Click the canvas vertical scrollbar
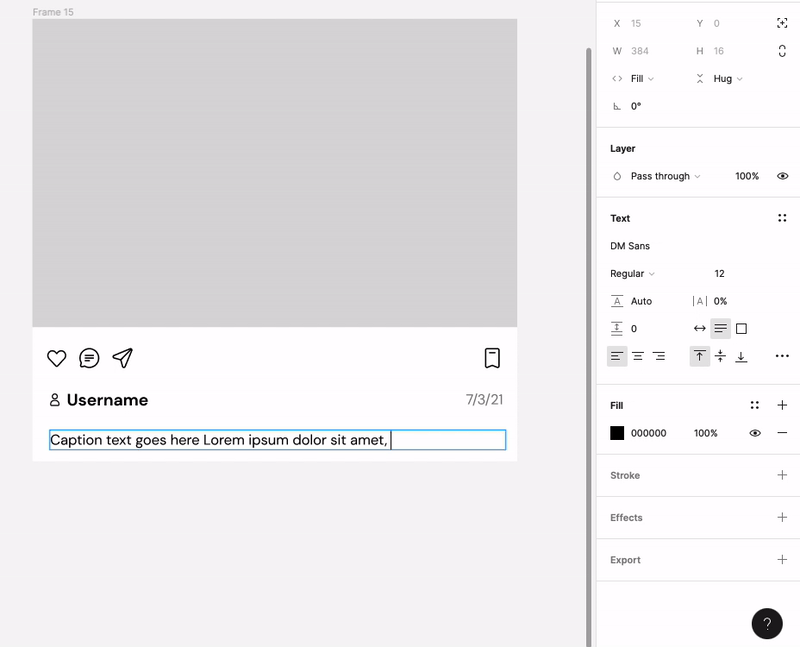800x647 pixels. [x=588, y=347]
